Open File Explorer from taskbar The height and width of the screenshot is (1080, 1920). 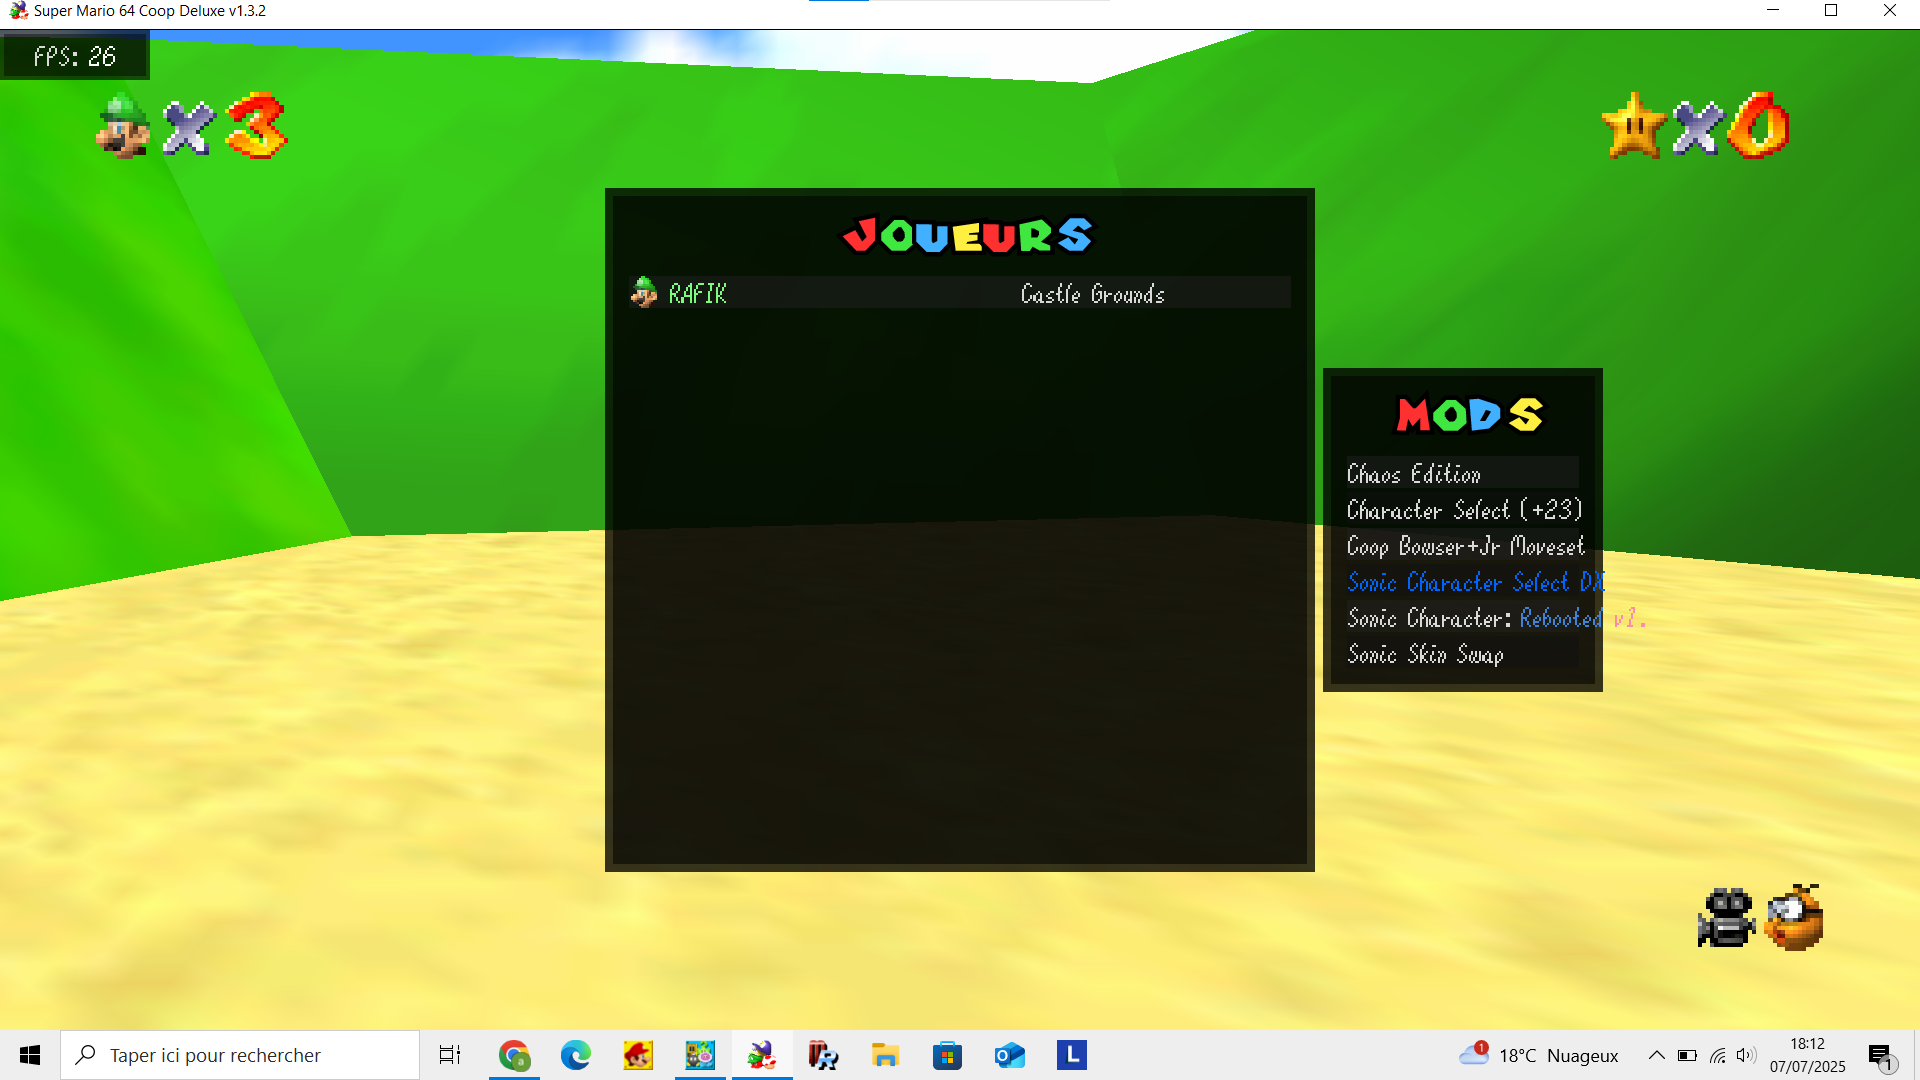pos(885,1055)
